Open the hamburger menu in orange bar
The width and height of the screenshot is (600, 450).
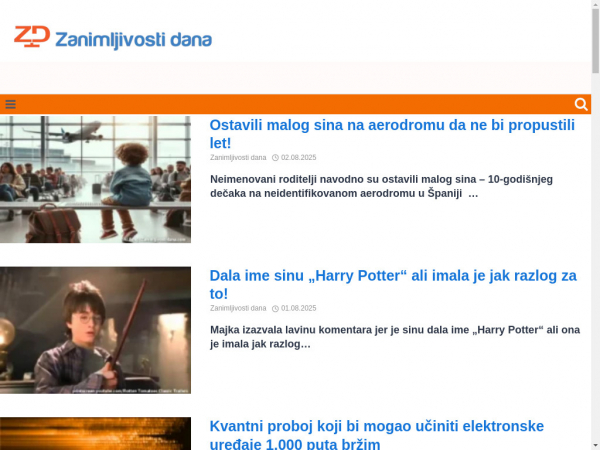10,104
